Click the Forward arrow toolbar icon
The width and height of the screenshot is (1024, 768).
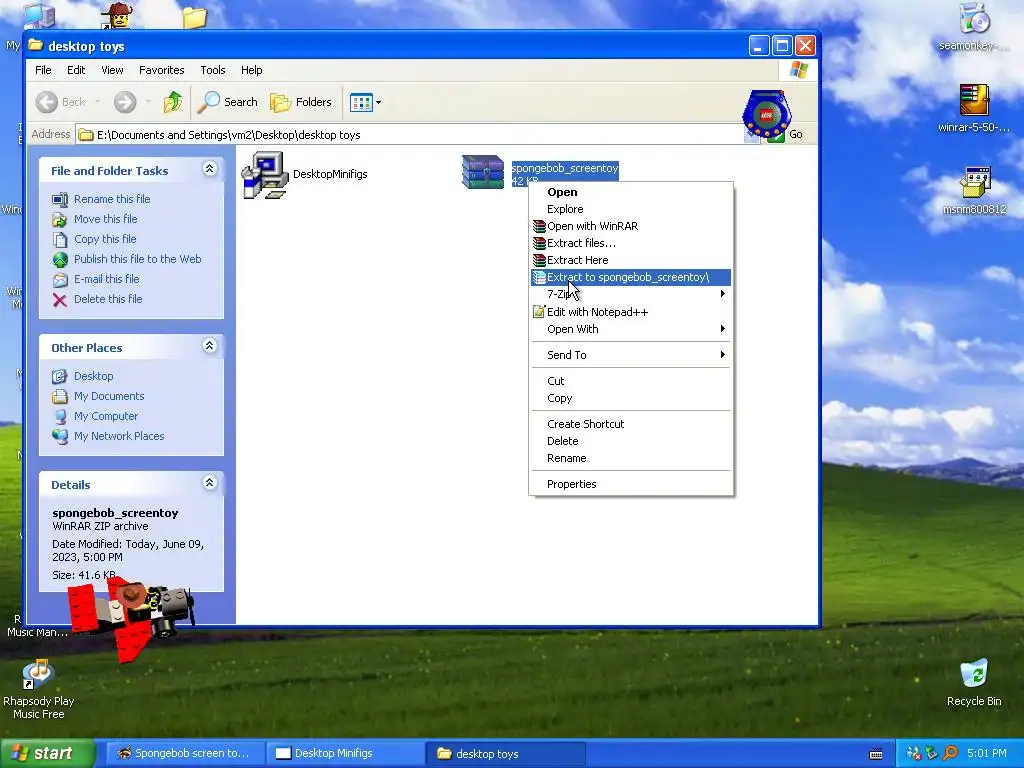125,102
